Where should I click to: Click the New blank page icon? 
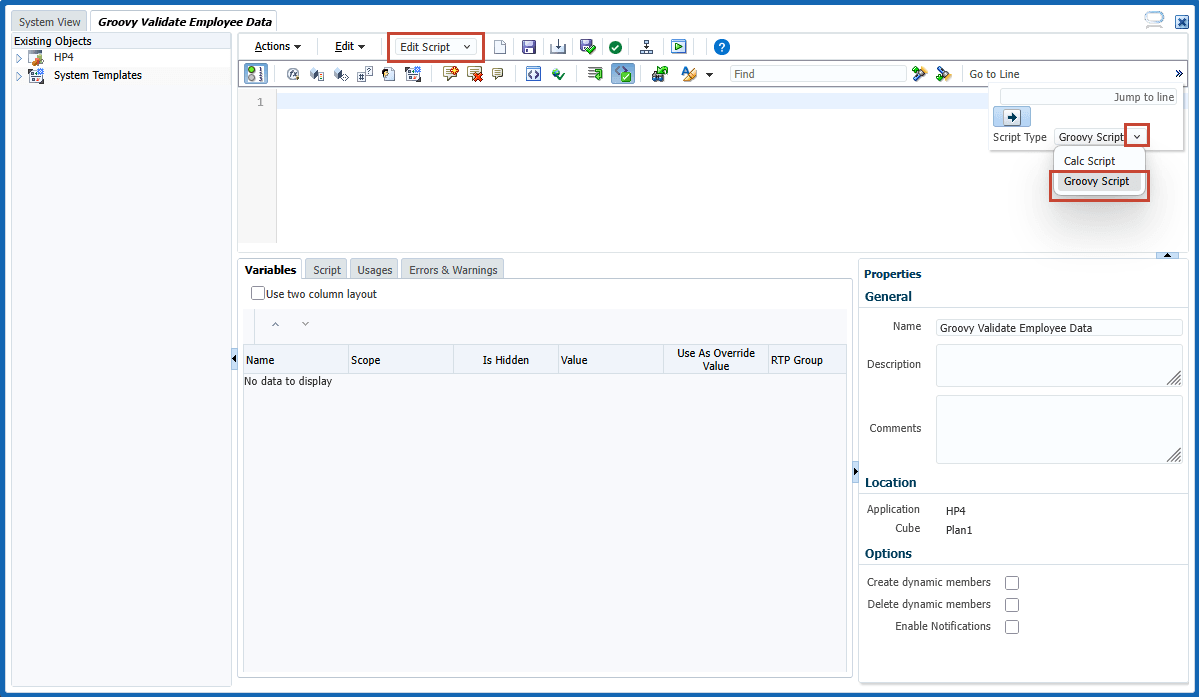point(499,47)
